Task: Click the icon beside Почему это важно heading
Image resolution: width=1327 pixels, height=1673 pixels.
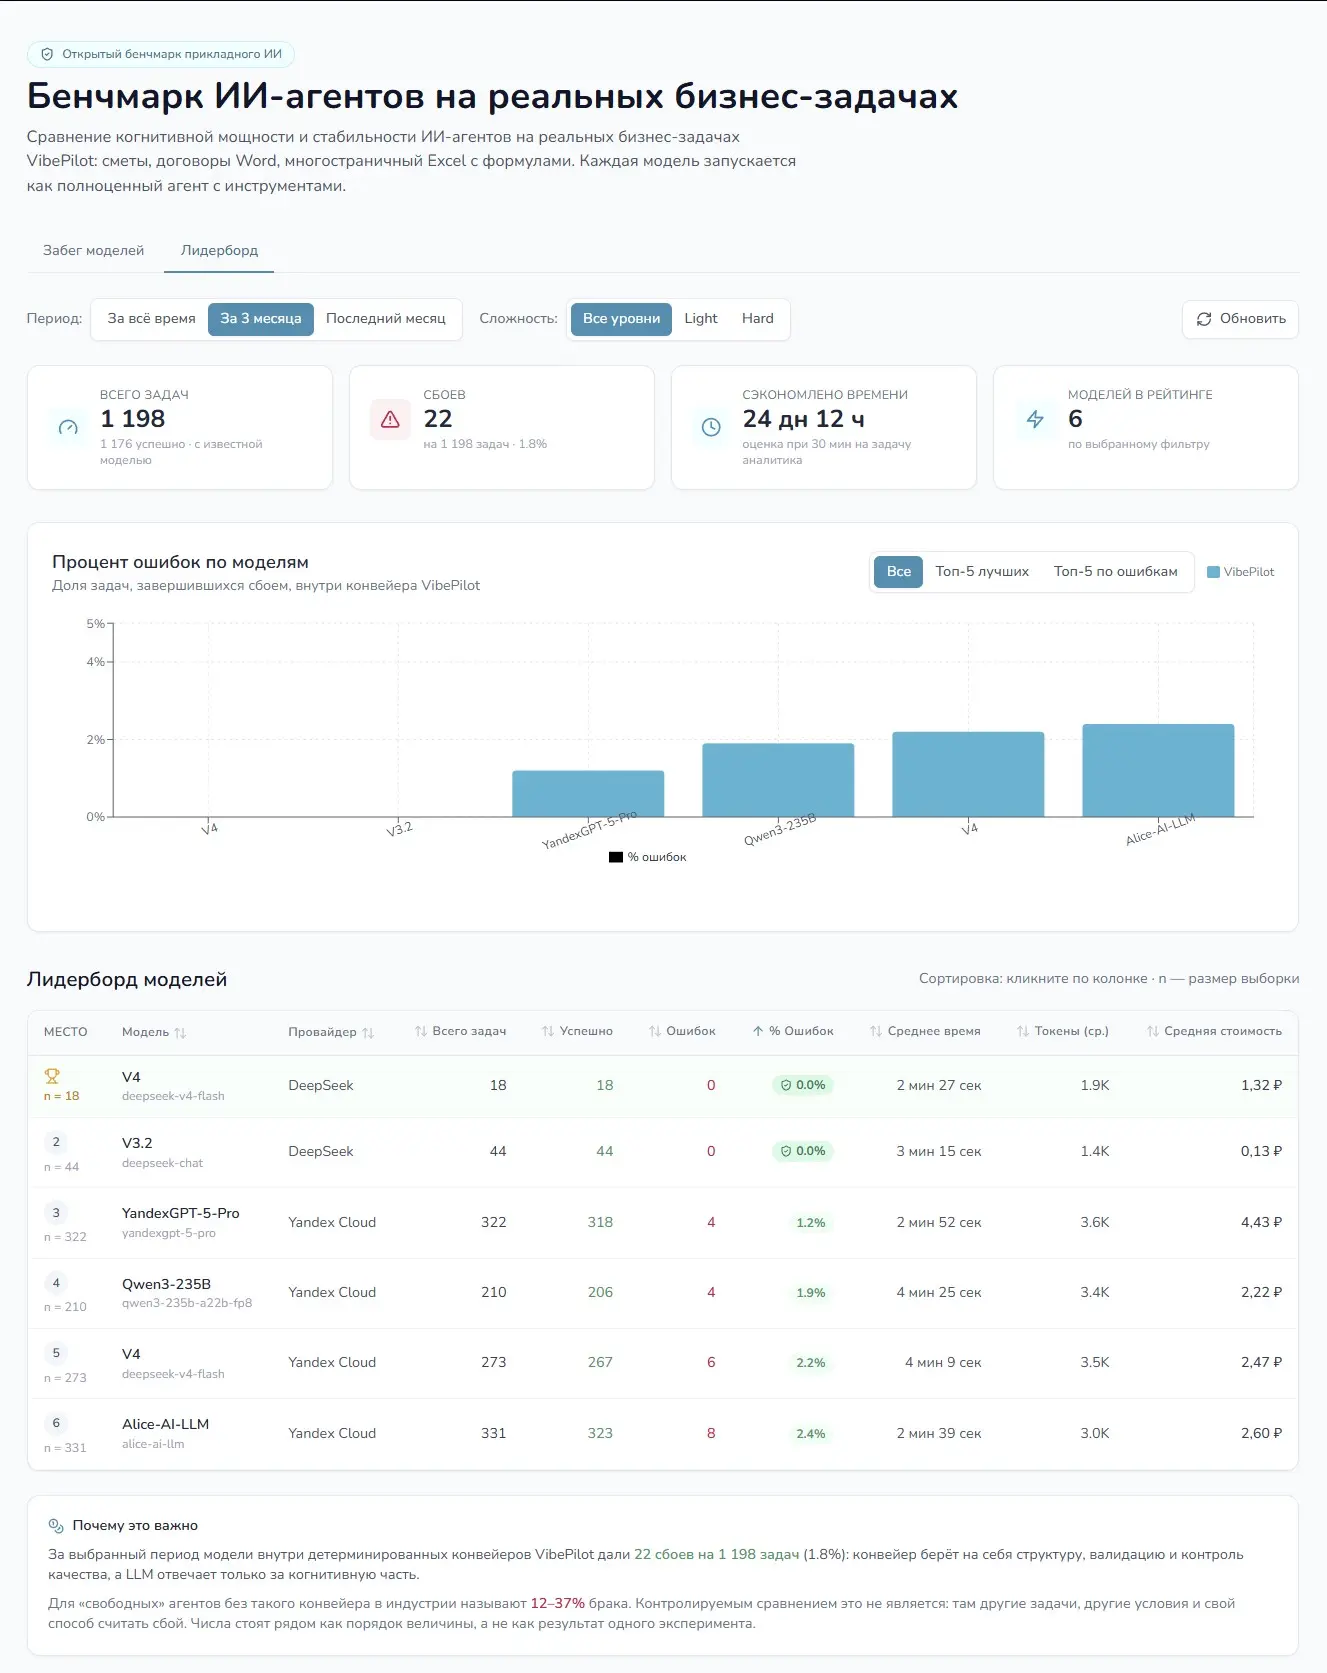Action: (x=56, y=1526)
